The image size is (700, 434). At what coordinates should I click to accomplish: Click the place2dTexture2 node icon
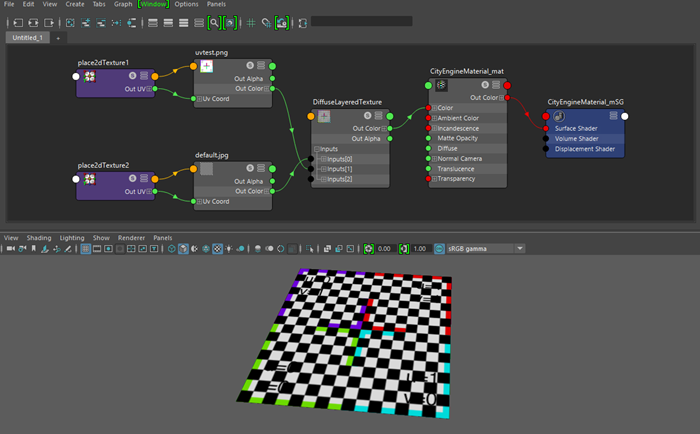point(89,180)
